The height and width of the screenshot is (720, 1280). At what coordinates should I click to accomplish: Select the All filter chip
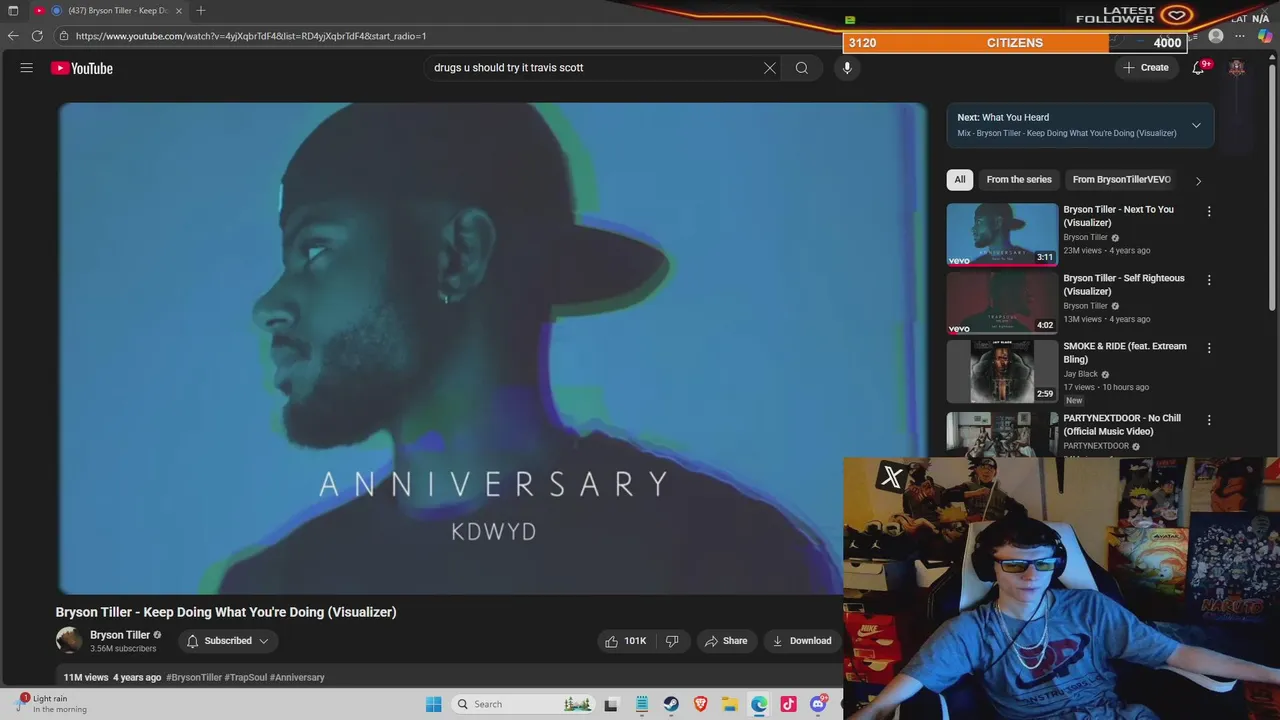click(x=960, y=180)
